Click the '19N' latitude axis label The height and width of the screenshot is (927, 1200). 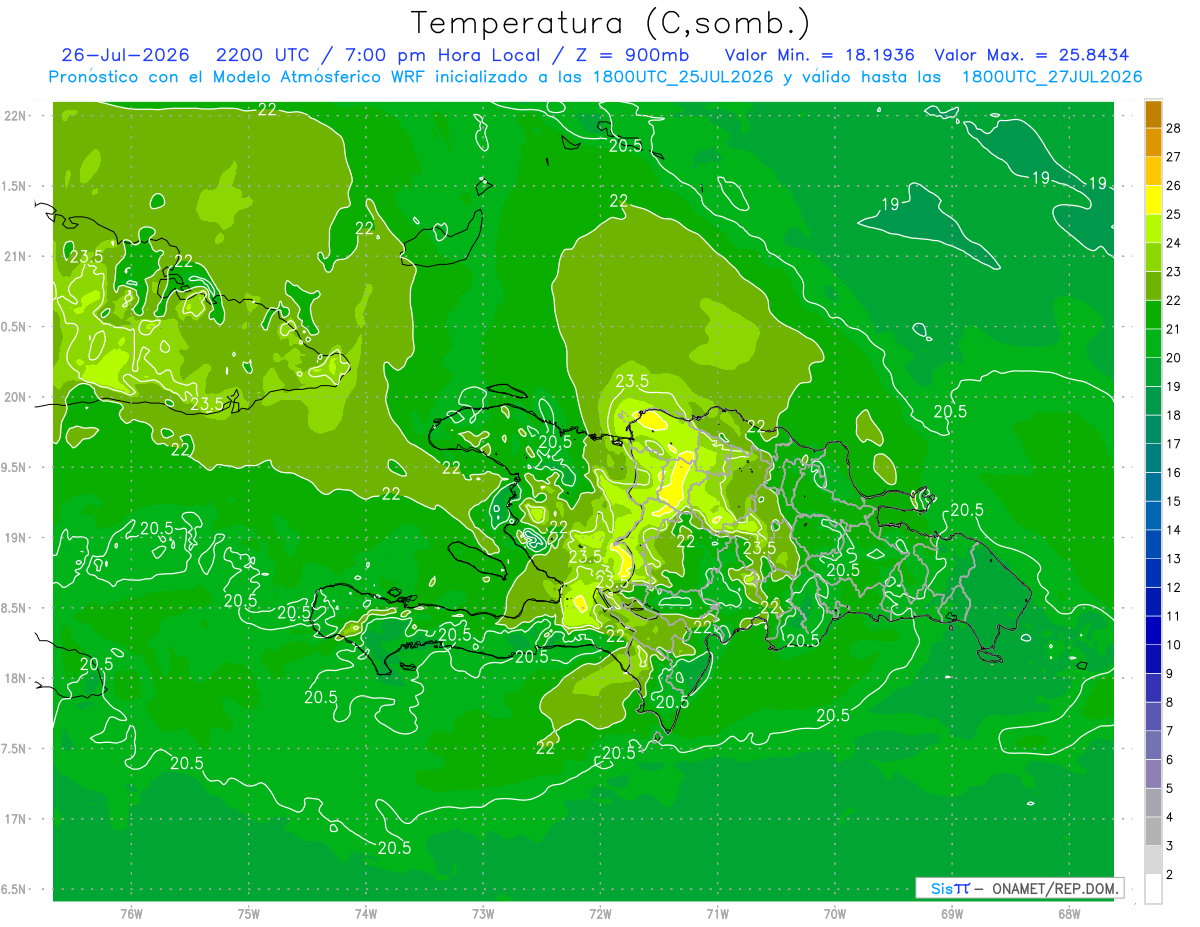(x=15, y=538)
